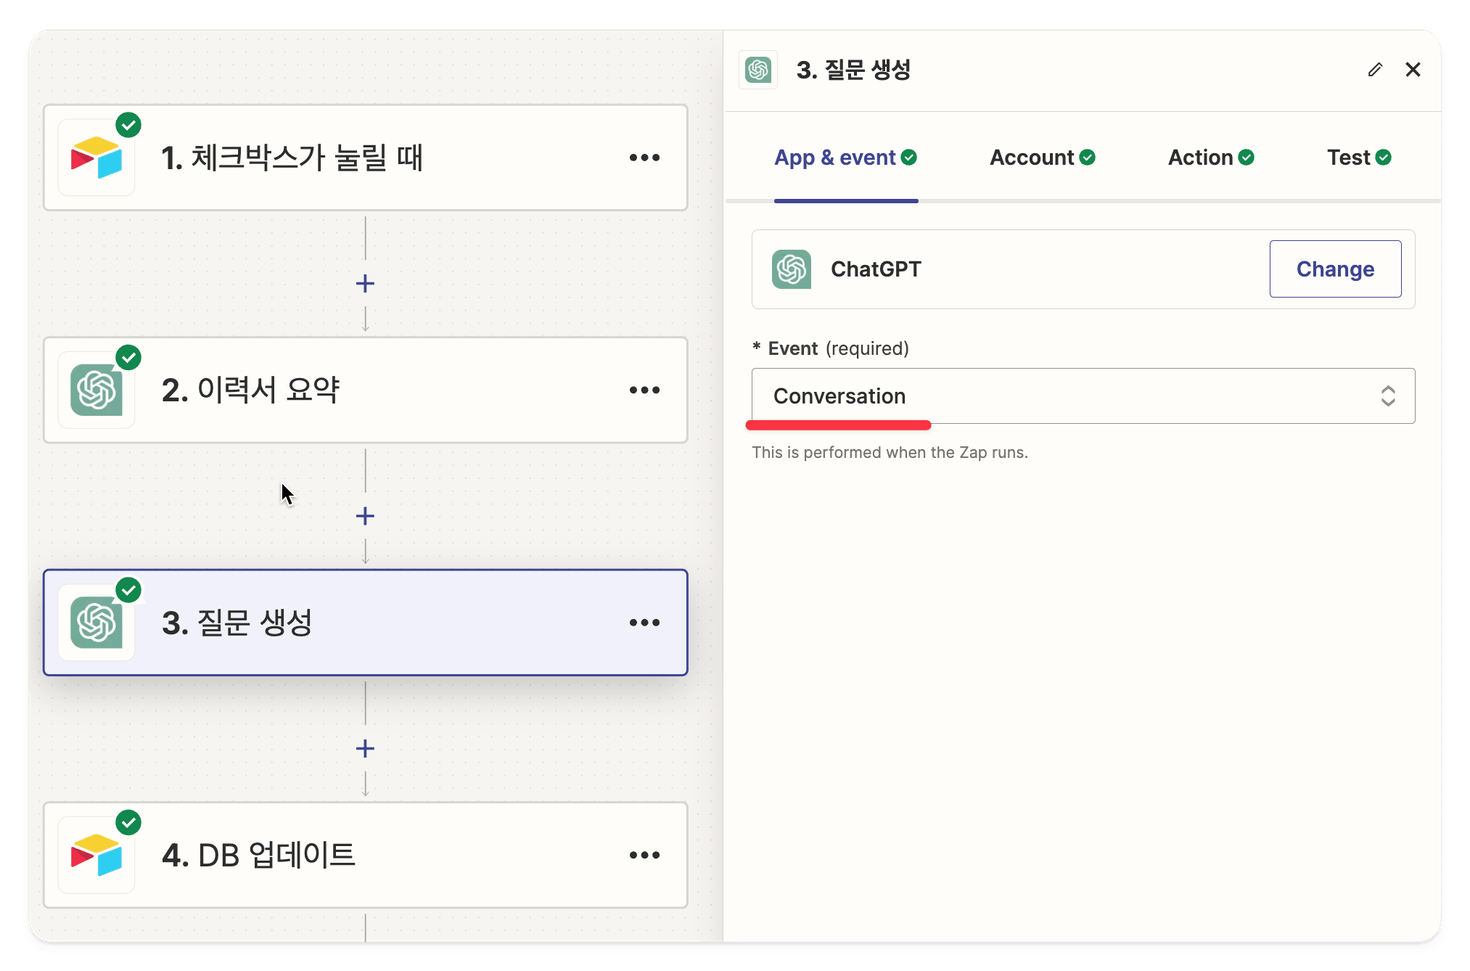Click the Event dropdown up-down arrows
The image size is (1470, 971).
[1388, 396]
